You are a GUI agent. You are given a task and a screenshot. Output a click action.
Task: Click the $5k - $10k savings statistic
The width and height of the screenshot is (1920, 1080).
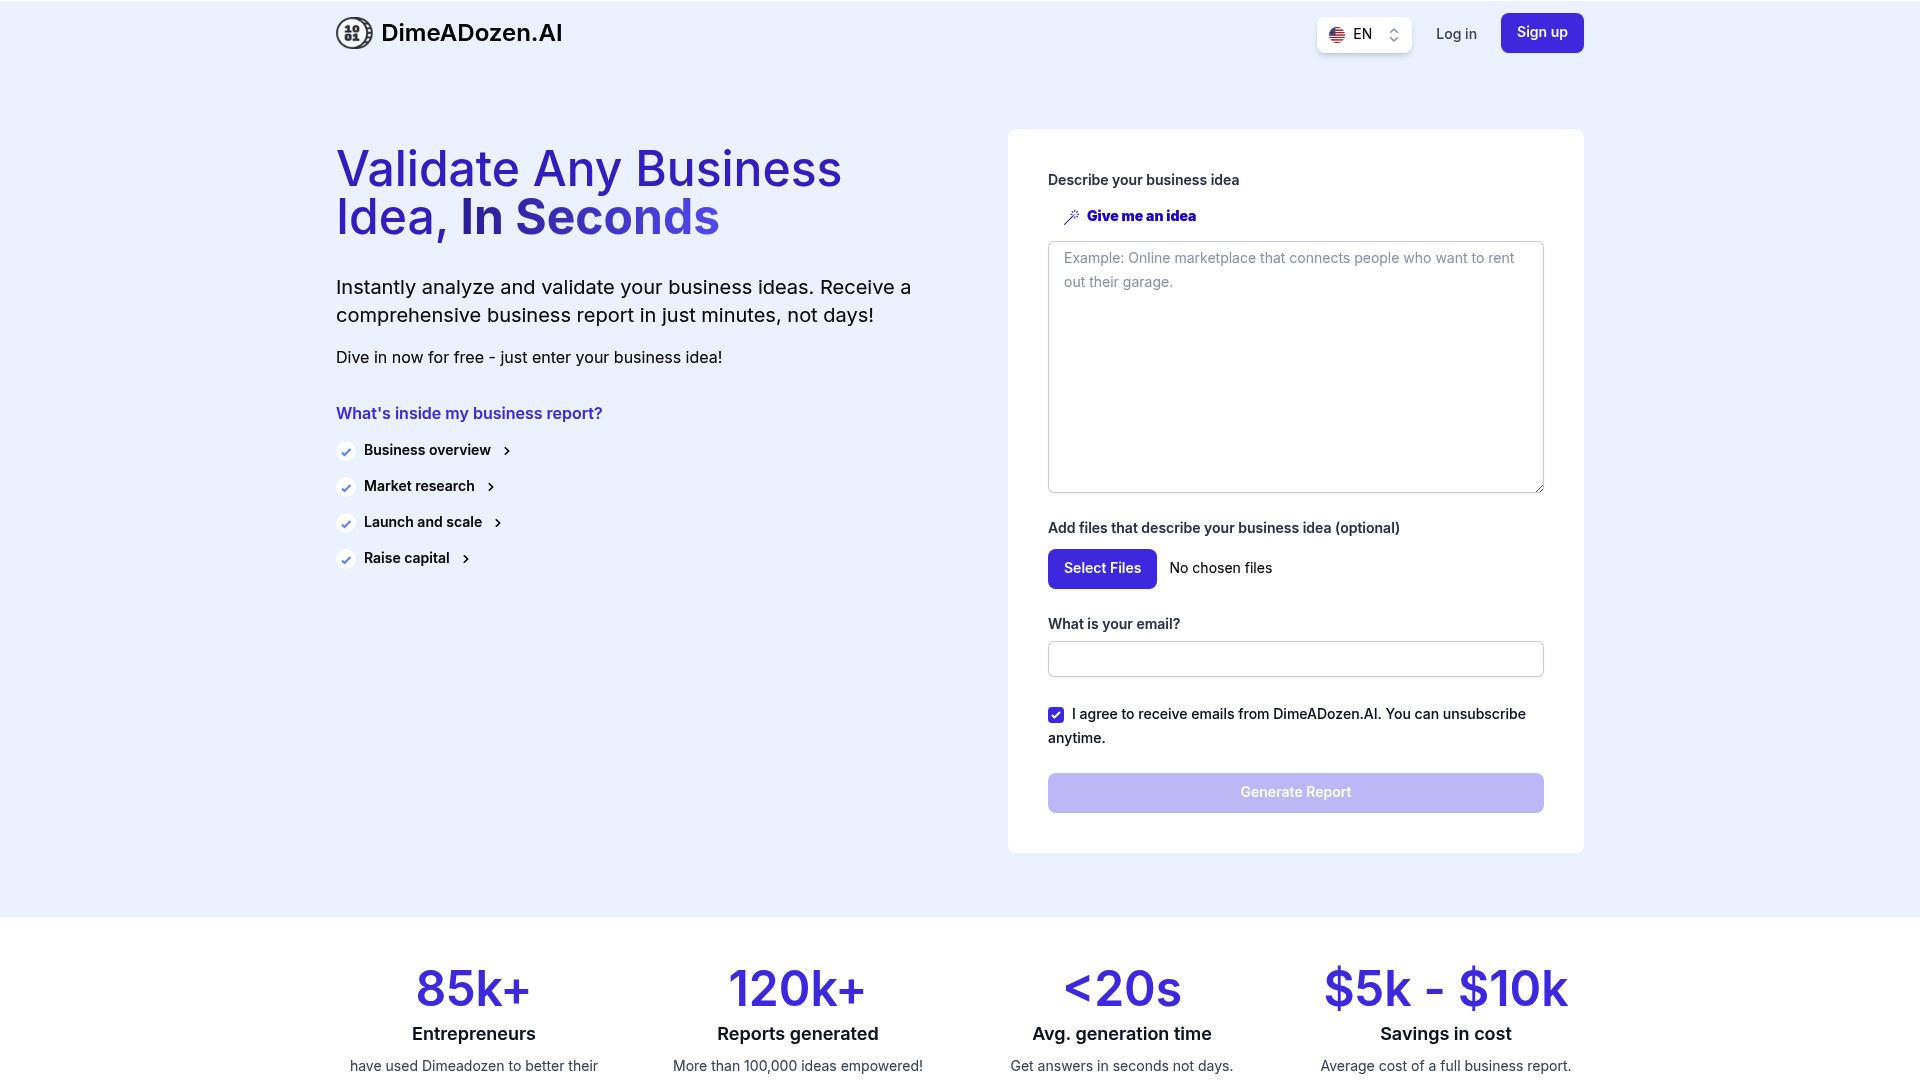click(x=1446, y=1020)
